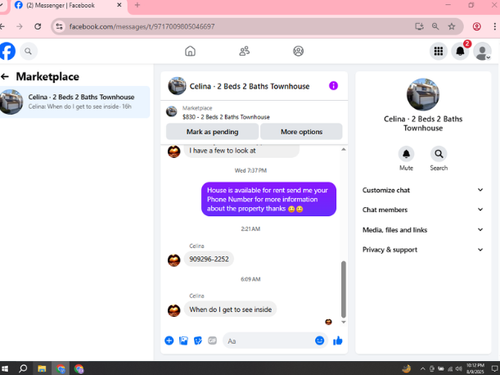Open the purple conversation information icon
Image resolution: width=500 pixels, height=375 pixels.
[333, 86]
